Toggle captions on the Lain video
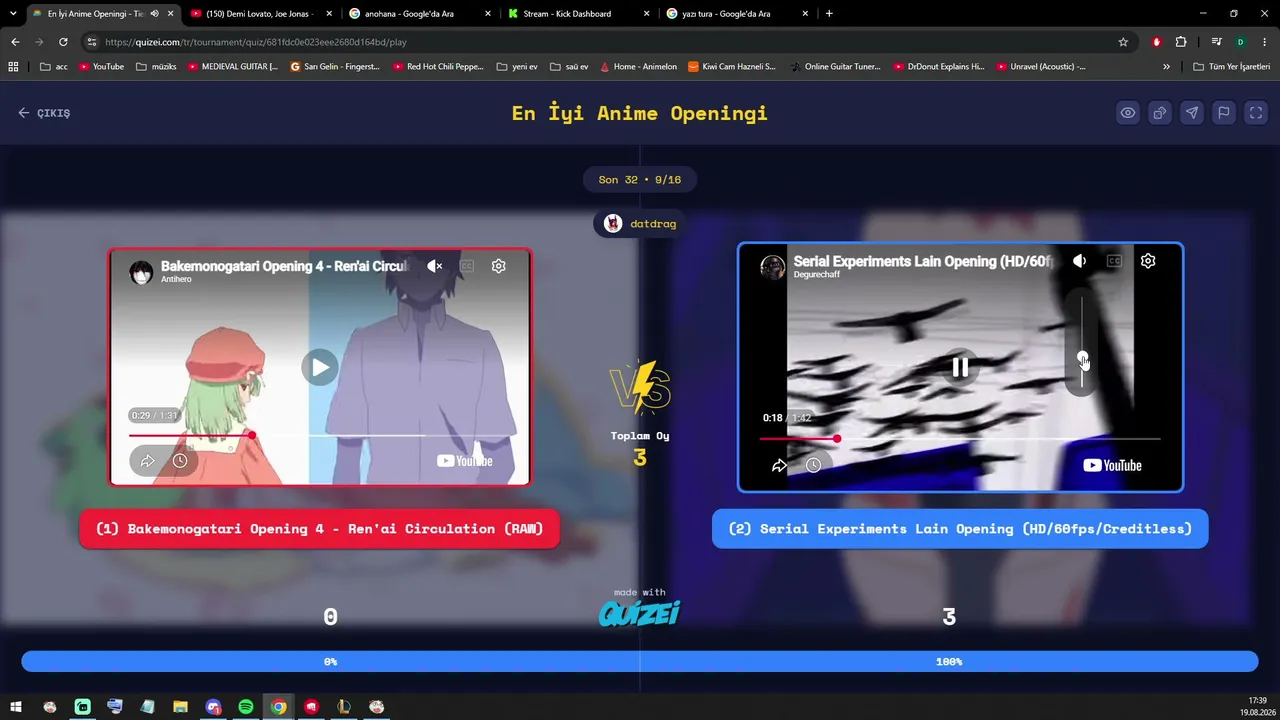This screenshot has width=1280, height=720. tap(1114, 261)
